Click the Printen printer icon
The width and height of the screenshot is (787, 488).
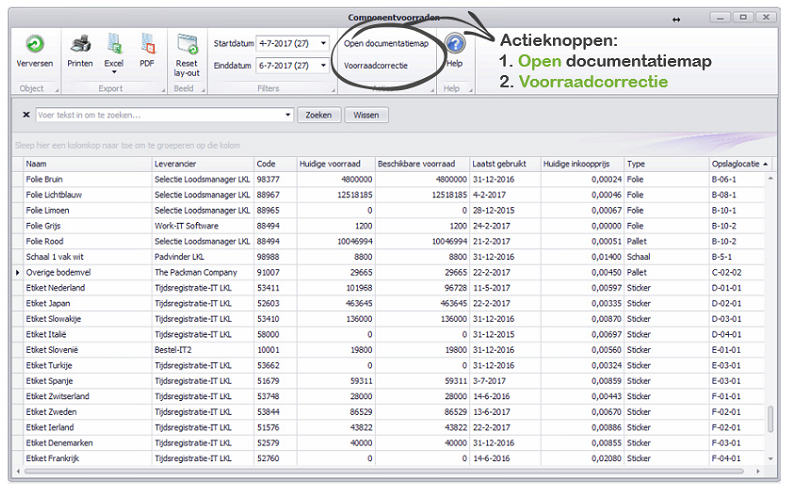80,45
